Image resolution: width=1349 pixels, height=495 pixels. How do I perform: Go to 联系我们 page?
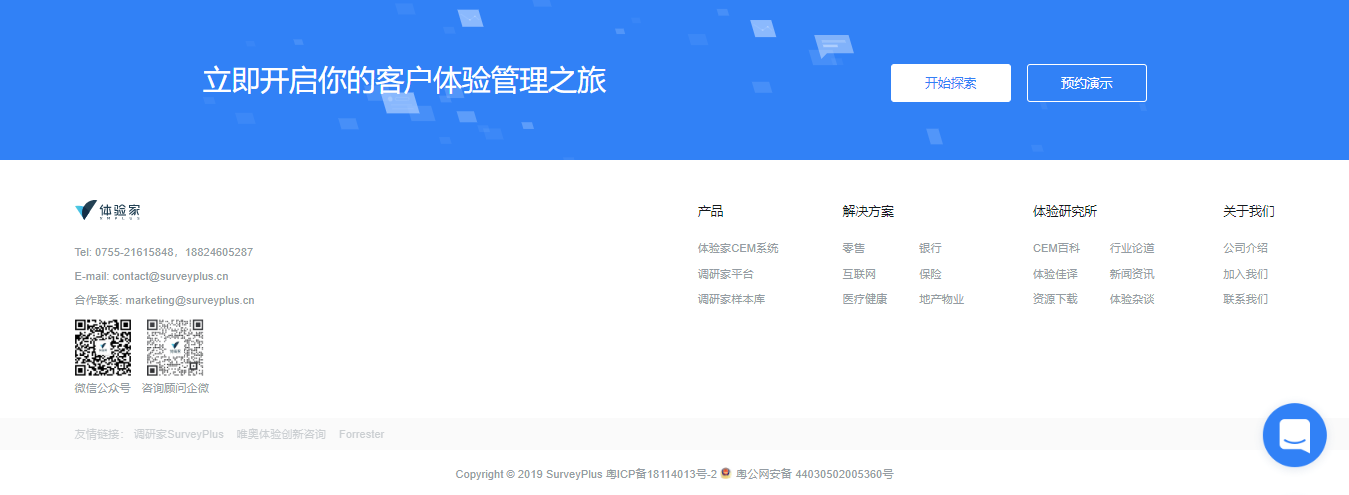click(1245, 299)
